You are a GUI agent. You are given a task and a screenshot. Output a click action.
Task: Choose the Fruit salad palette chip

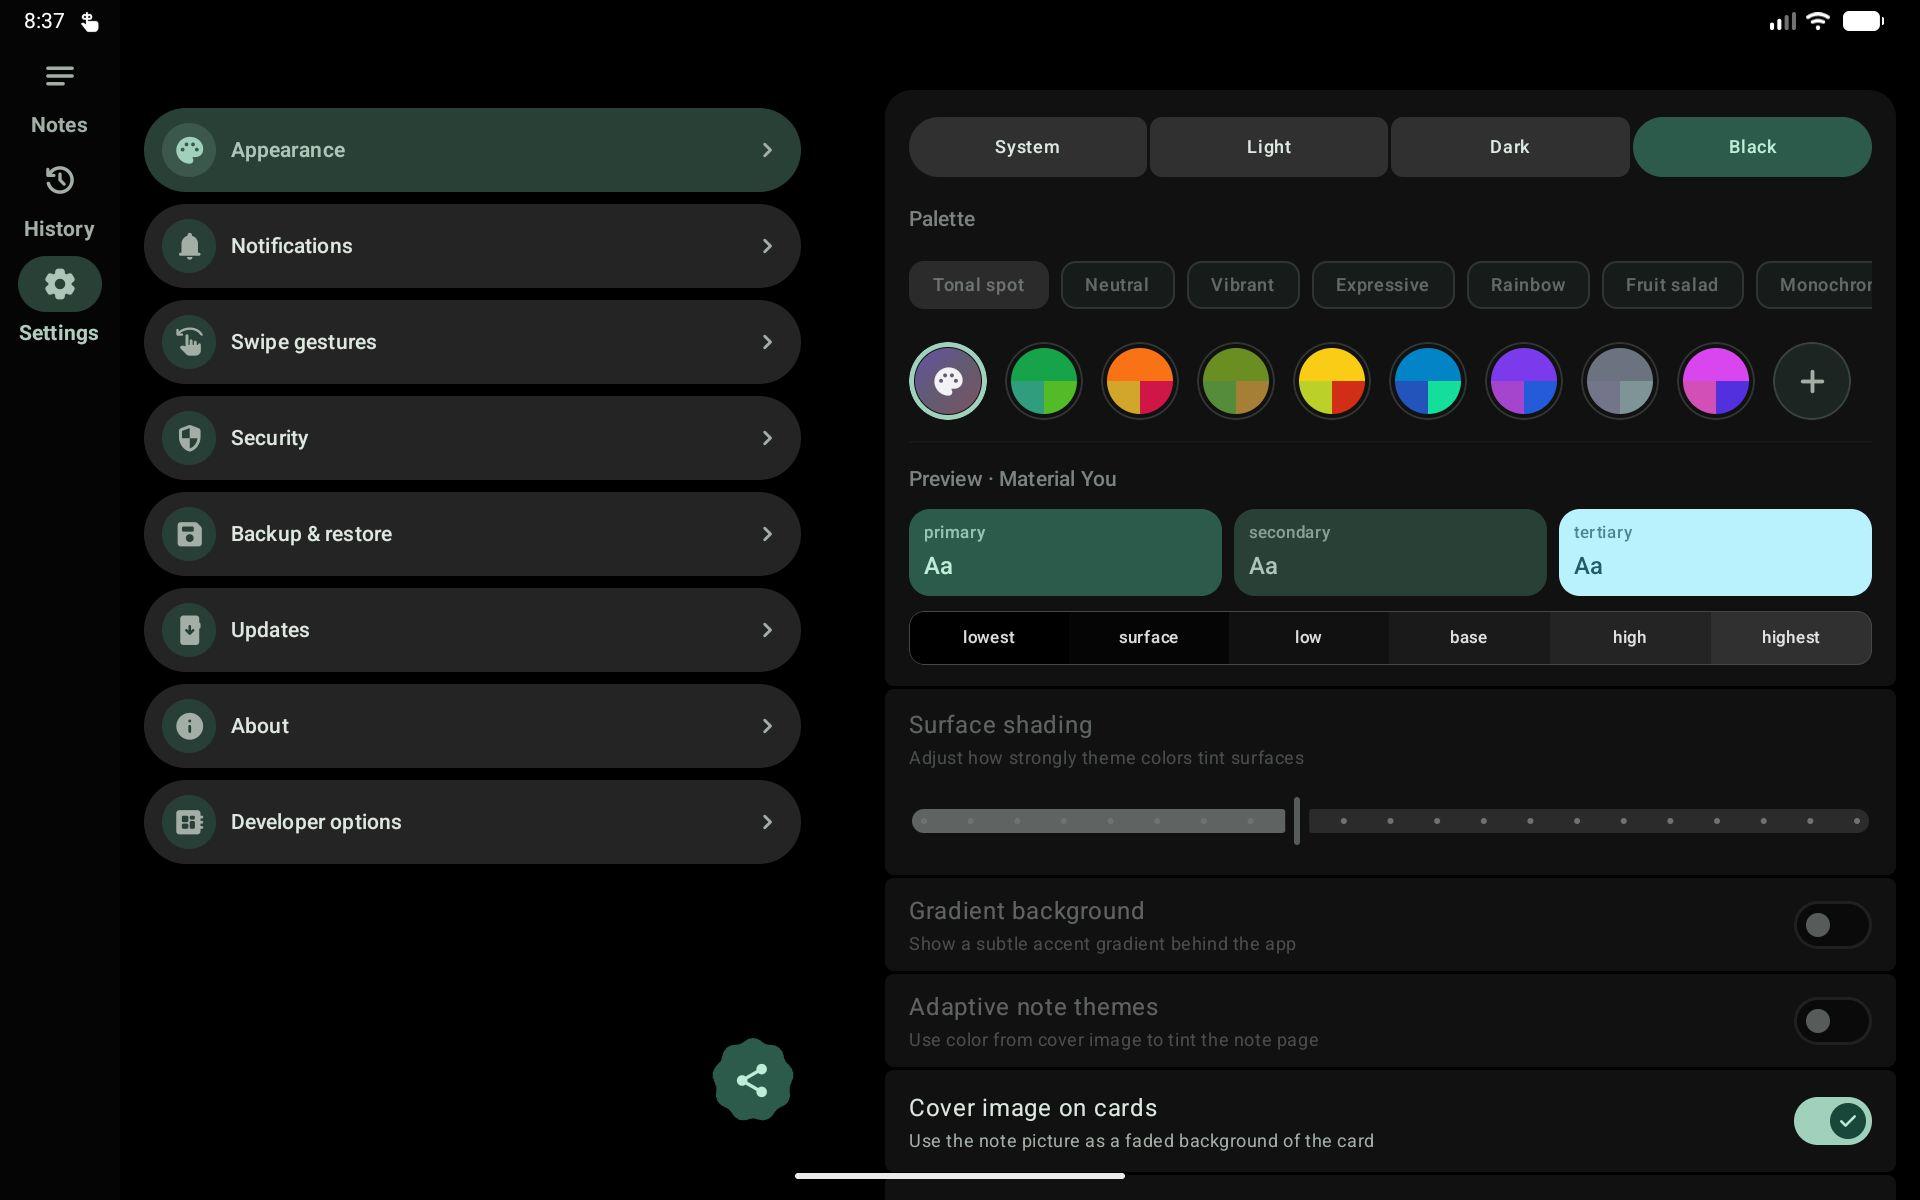click(1672, 285)
